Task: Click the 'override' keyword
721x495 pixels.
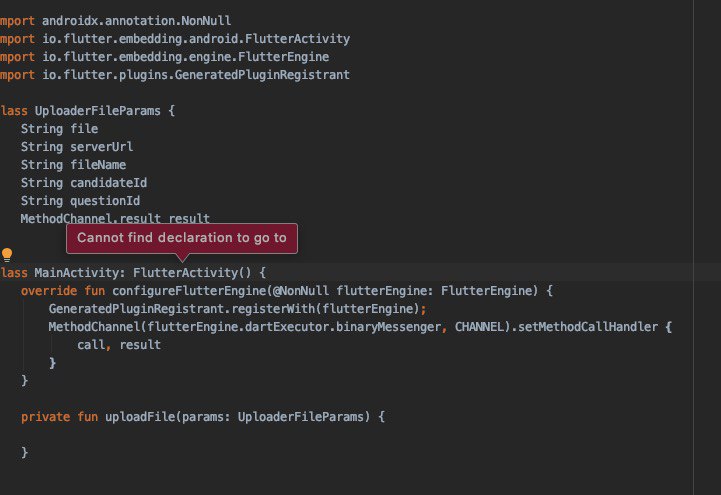Action: click(x=49, y=291)
